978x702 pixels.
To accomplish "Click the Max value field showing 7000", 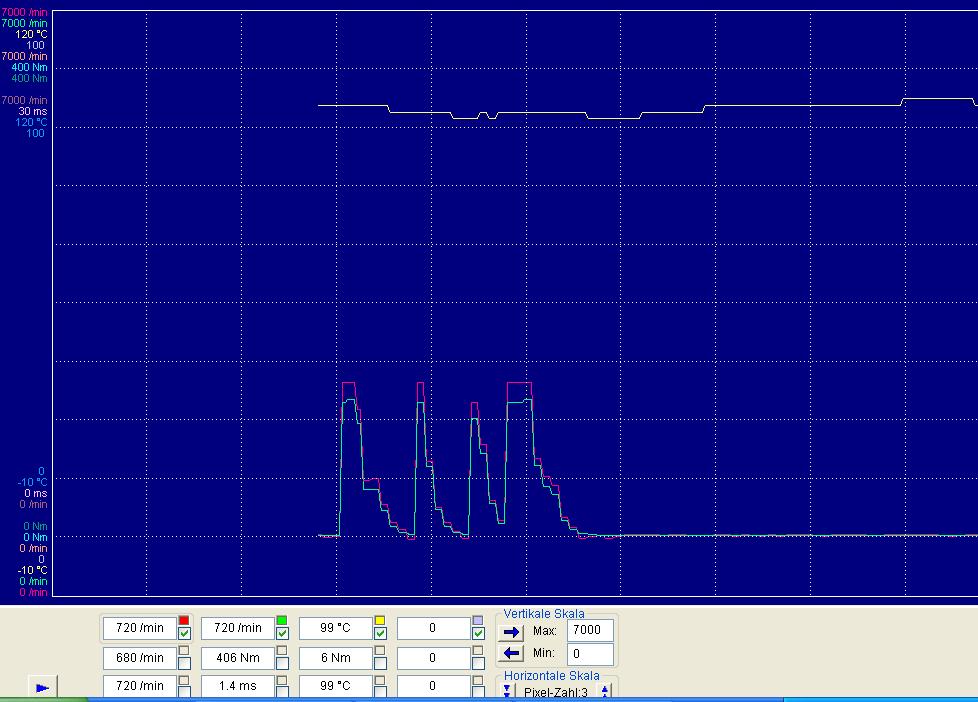I will (x=590, y=631).
